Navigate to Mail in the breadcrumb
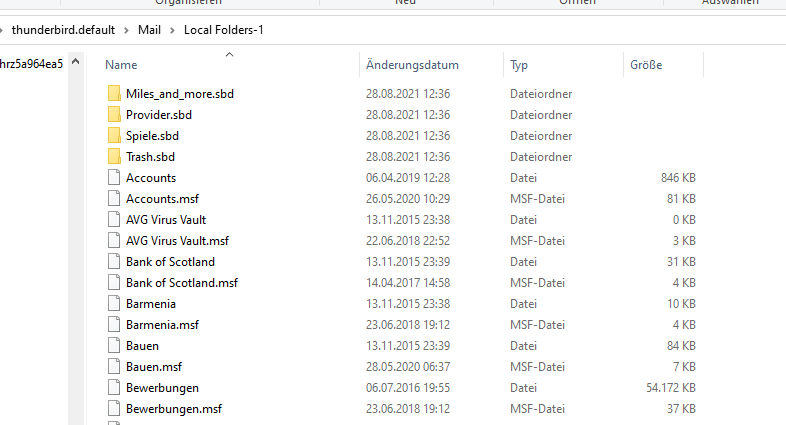786x425 pixels. [x=149, y=30]
